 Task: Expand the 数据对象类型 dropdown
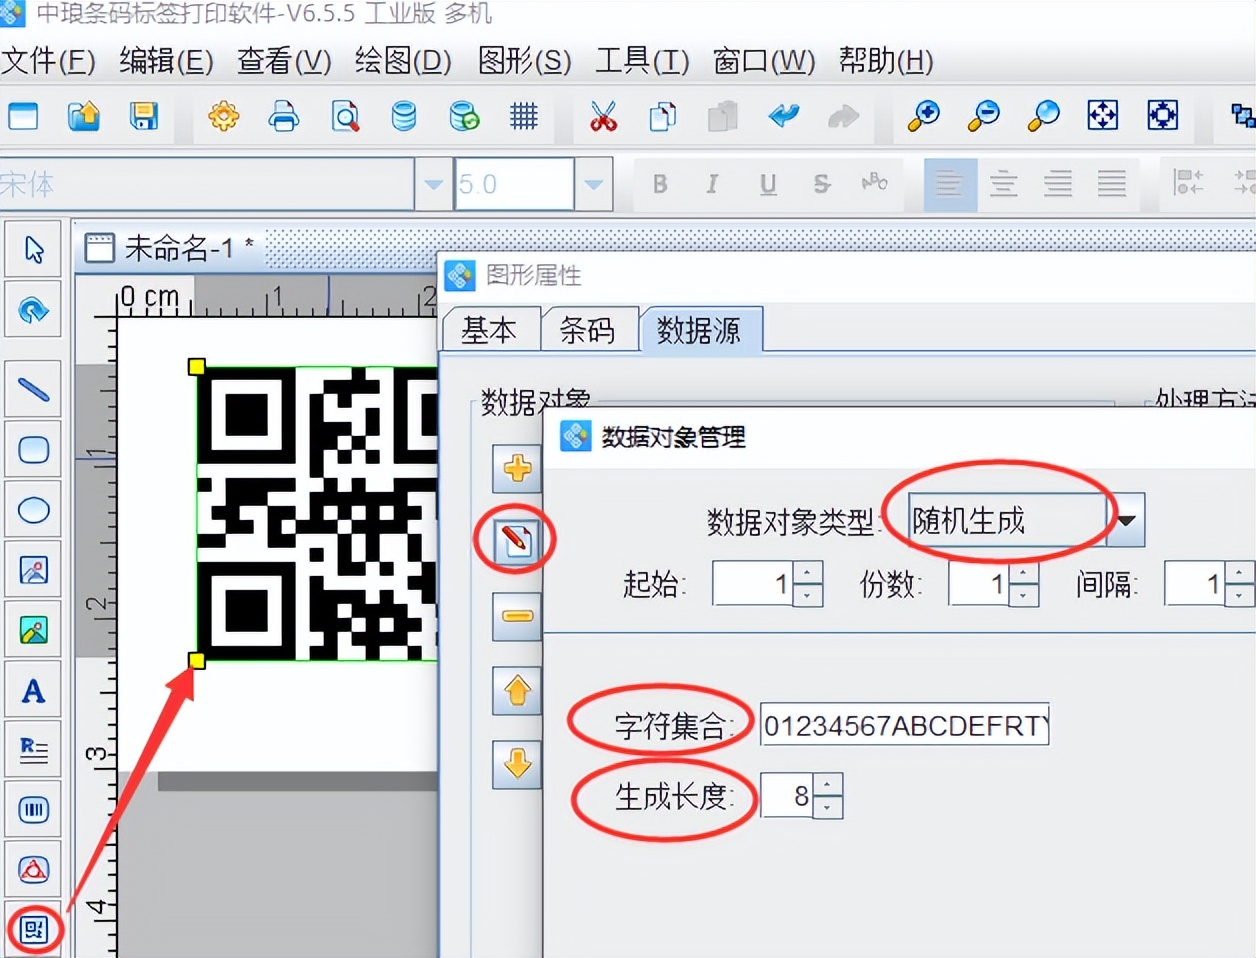point(1127,520)
